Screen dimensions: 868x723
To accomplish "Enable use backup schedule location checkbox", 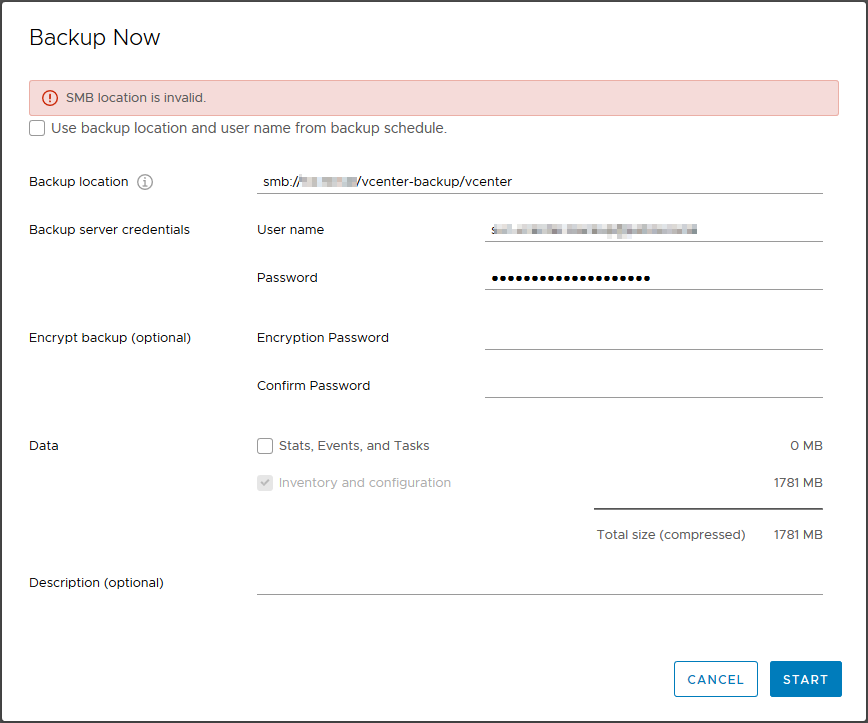I will coord(37,128).
